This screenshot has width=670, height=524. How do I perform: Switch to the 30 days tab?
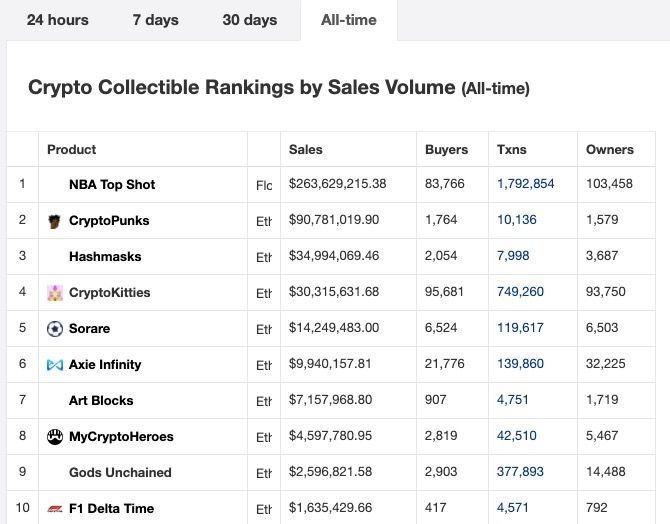click(250, 20)
